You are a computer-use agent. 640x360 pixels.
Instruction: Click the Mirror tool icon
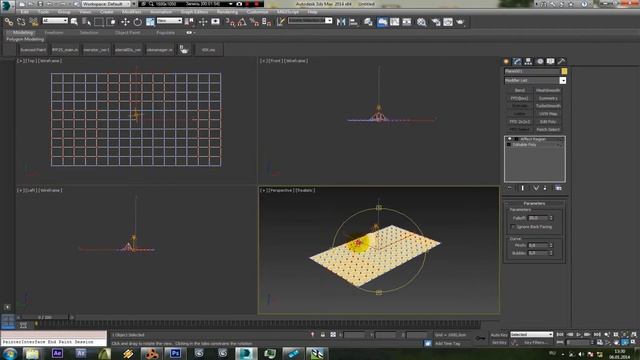point(341,22)
